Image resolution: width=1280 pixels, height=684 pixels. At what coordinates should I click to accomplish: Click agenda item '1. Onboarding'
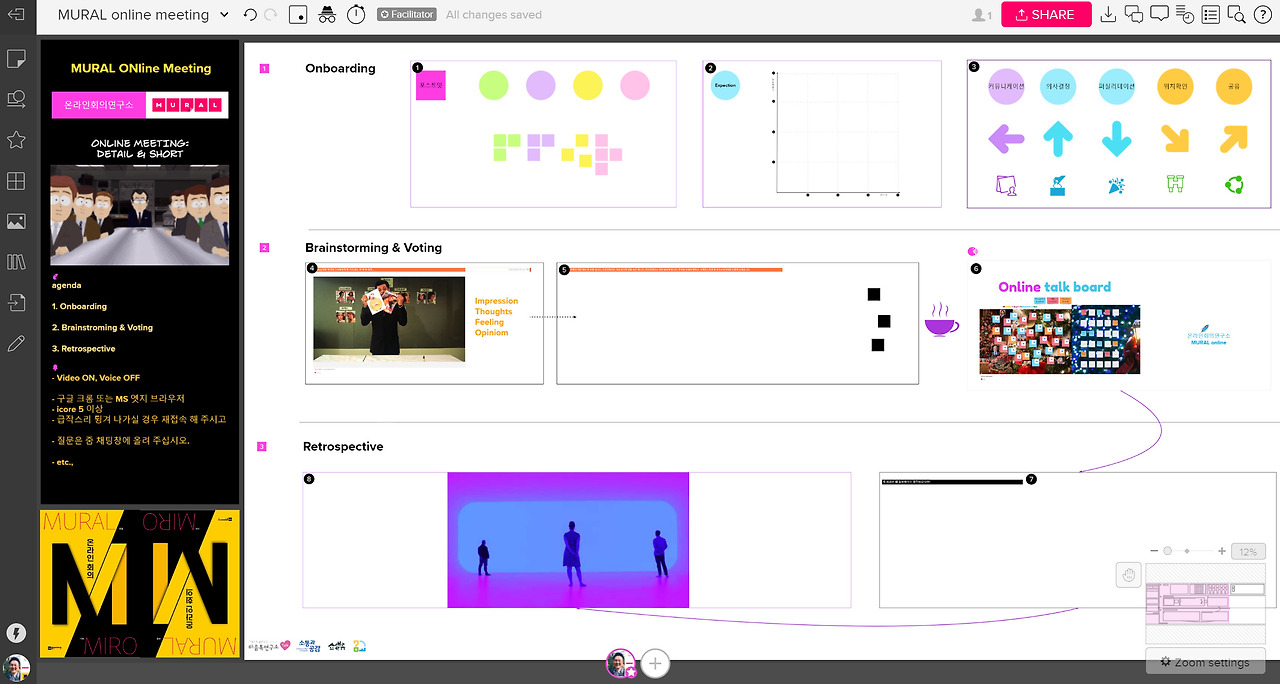pyautogui.click(x=79, y=306)
